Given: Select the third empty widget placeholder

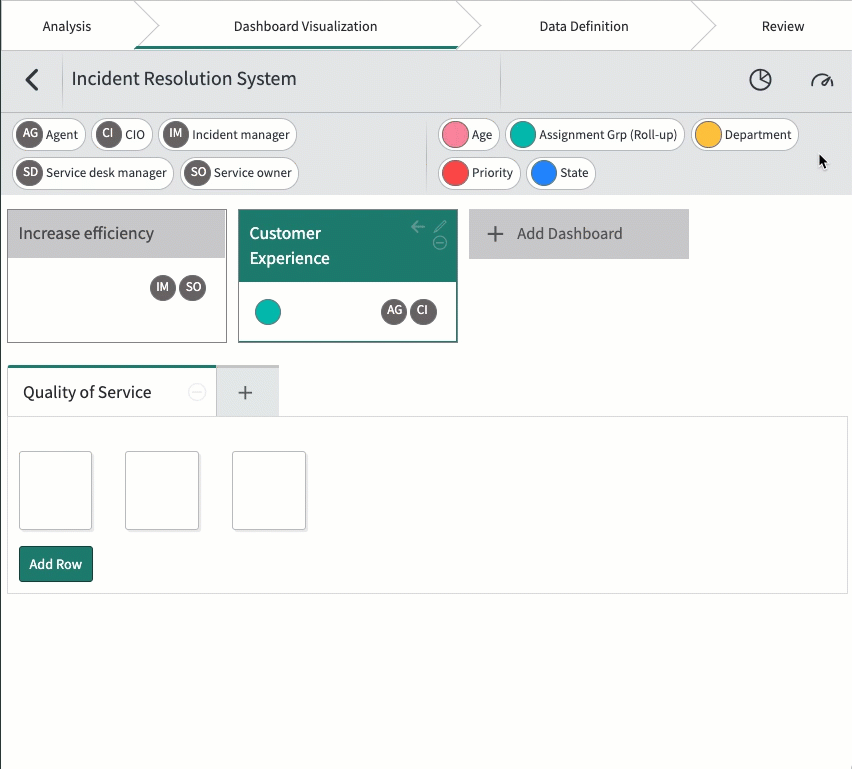Looking at the screenshot, I should (x=269, y=490).
